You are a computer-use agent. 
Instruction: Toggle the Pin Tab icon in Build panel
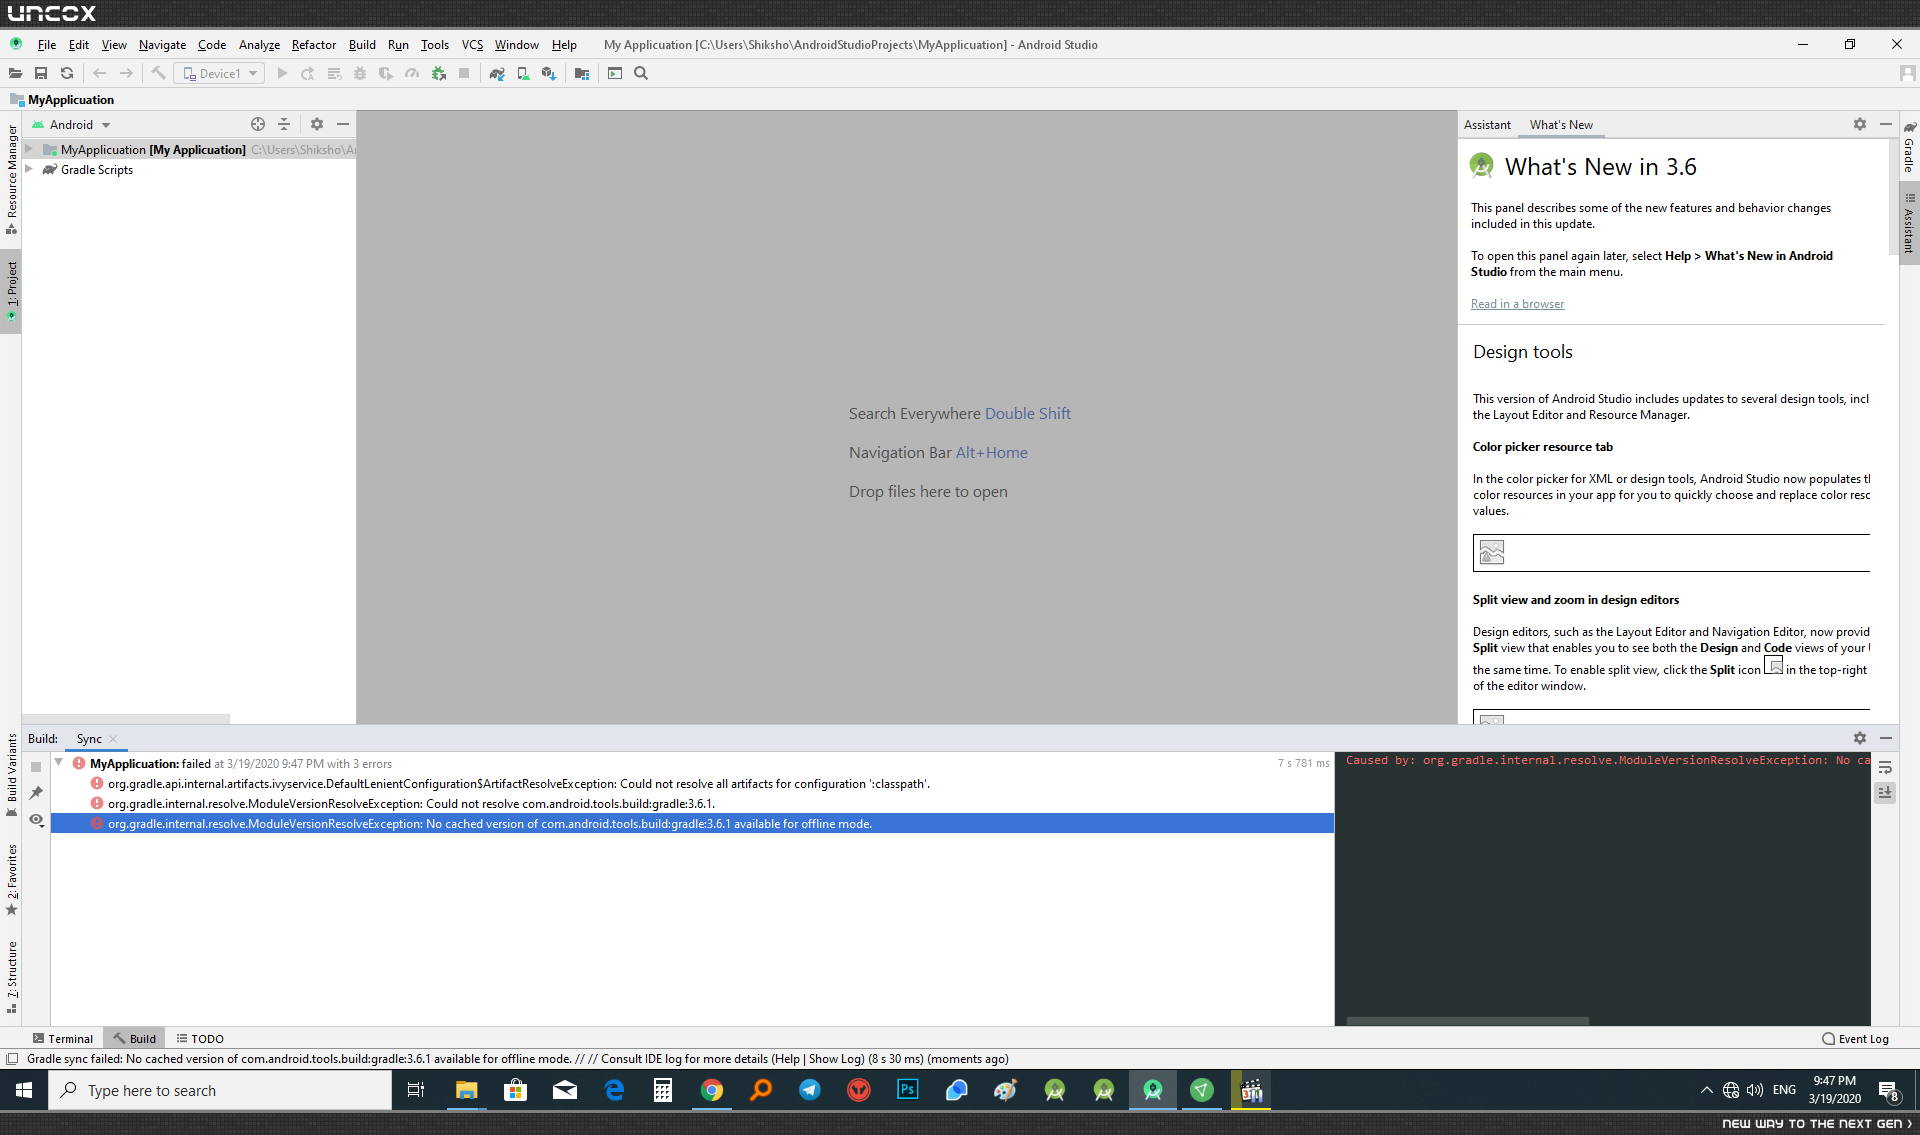[36, 793]
